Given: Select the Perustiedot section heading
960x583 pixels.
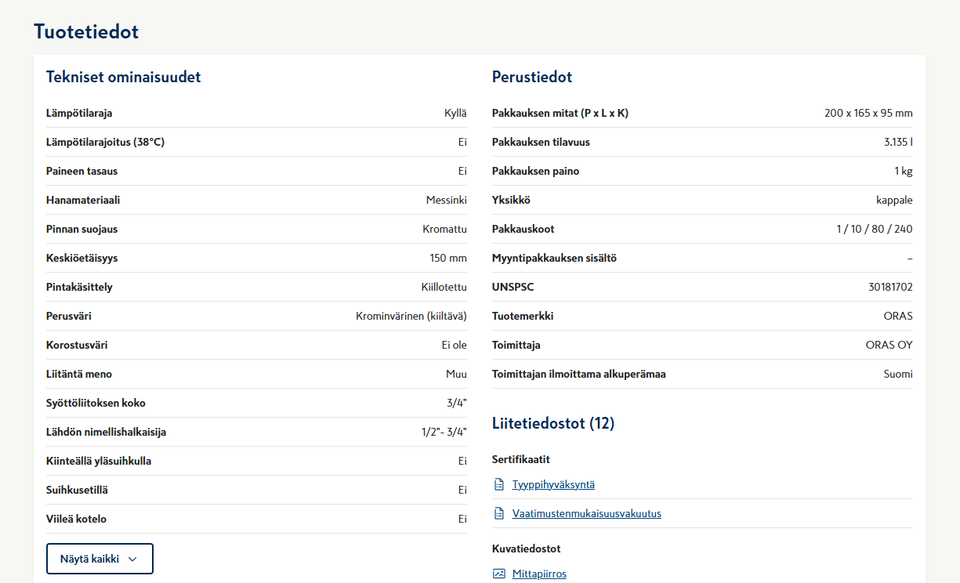Looking at the screenshot, I should tap(532, 77).
